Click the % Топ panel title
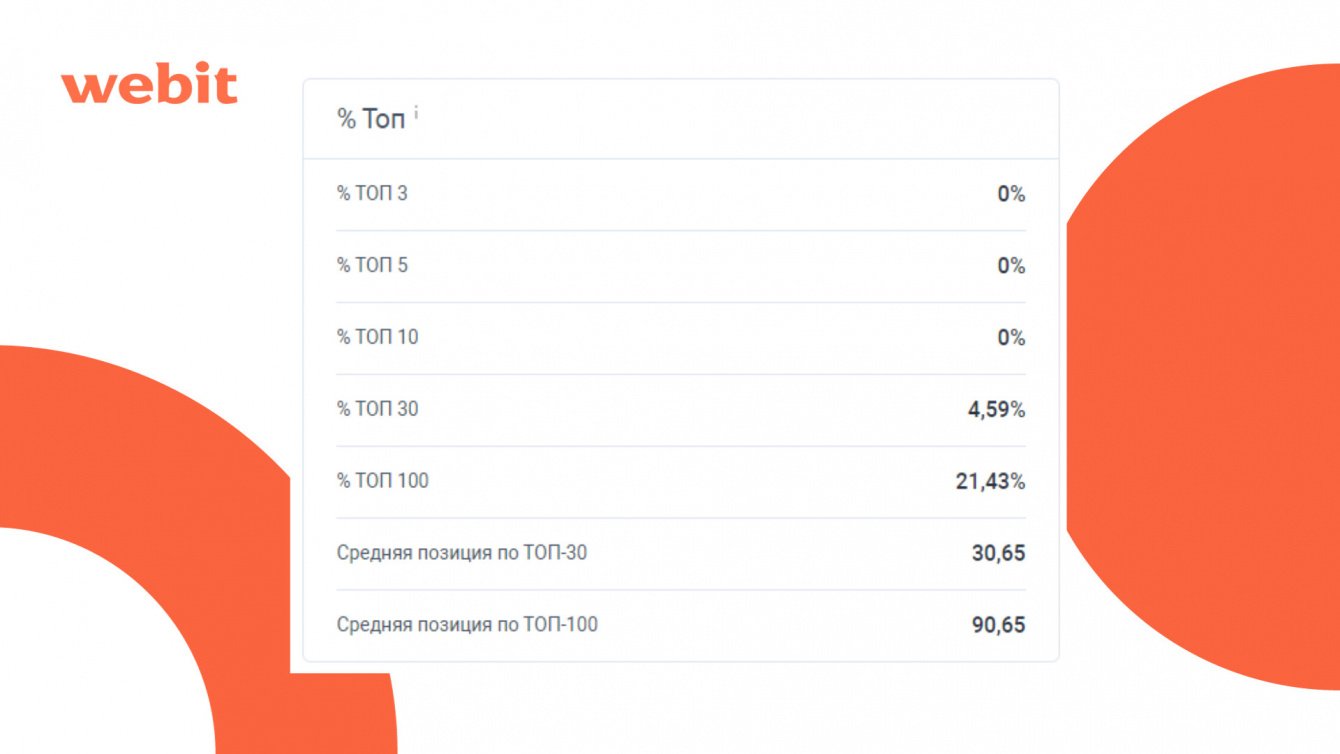The height and width of the screenshot is (754, 1340). click(372, 119)
